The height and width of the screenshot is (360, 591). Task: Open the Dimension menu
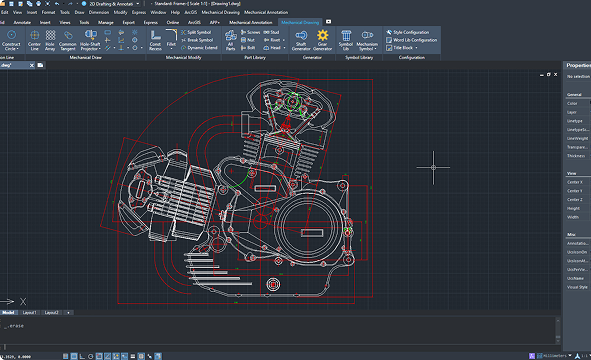99,12
